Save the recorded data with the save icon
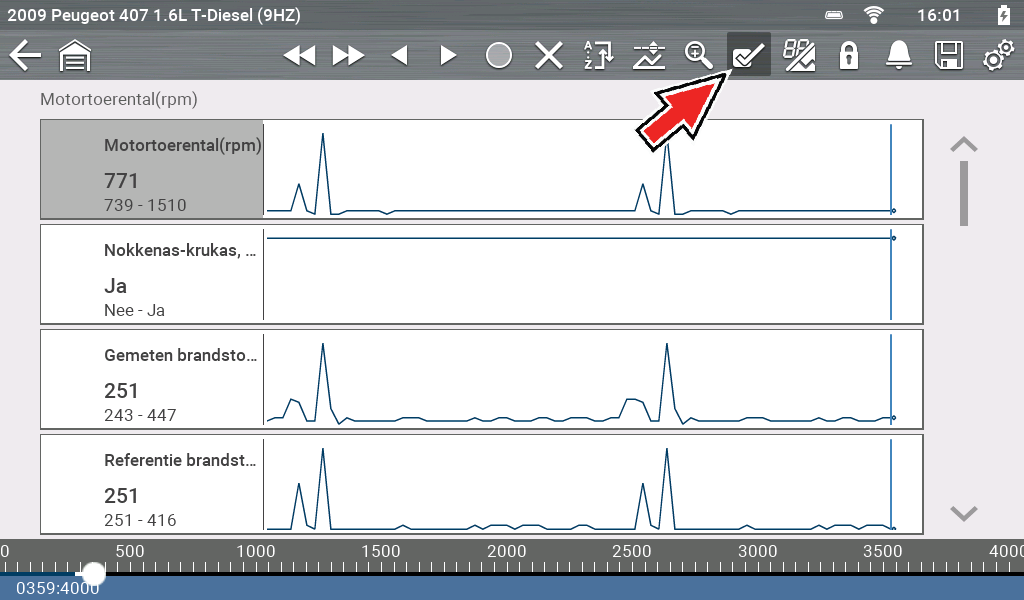Screen dimensions: 1024x600 pos(946,55)
